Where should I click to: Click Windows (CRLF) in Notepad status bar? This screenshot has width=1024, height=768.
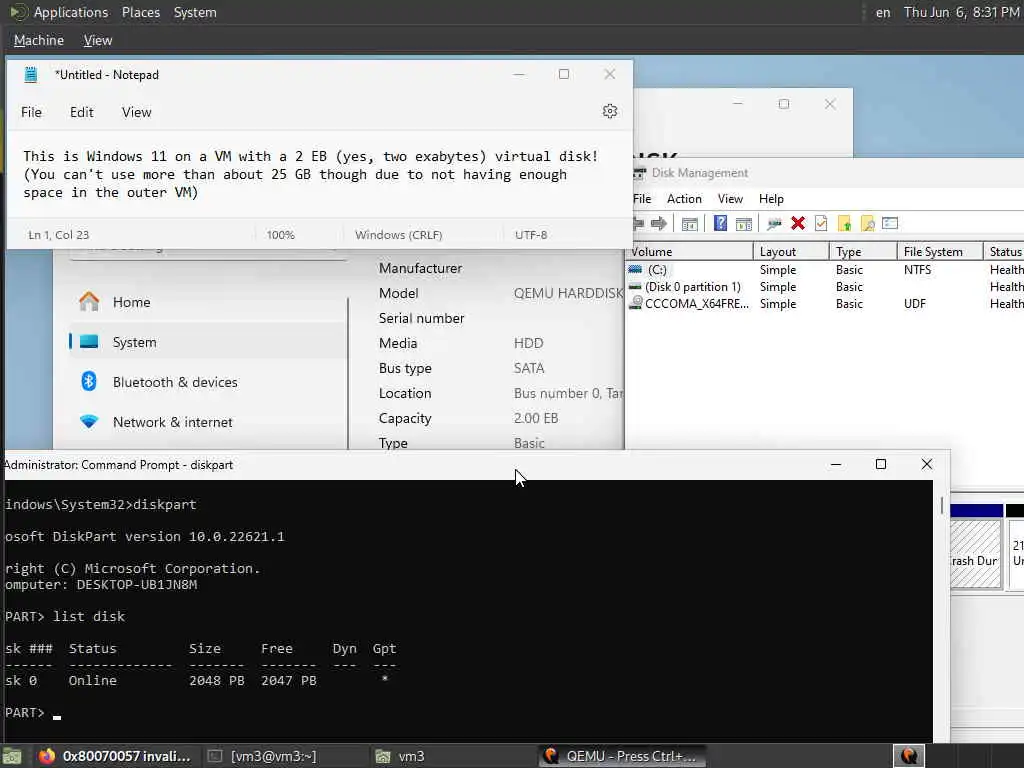398,235
